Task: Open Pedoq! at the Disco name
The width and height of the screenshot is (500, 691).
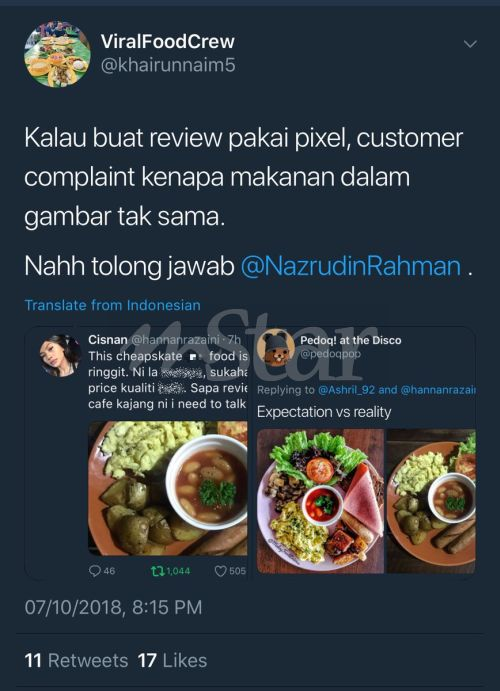Action: 351,340
